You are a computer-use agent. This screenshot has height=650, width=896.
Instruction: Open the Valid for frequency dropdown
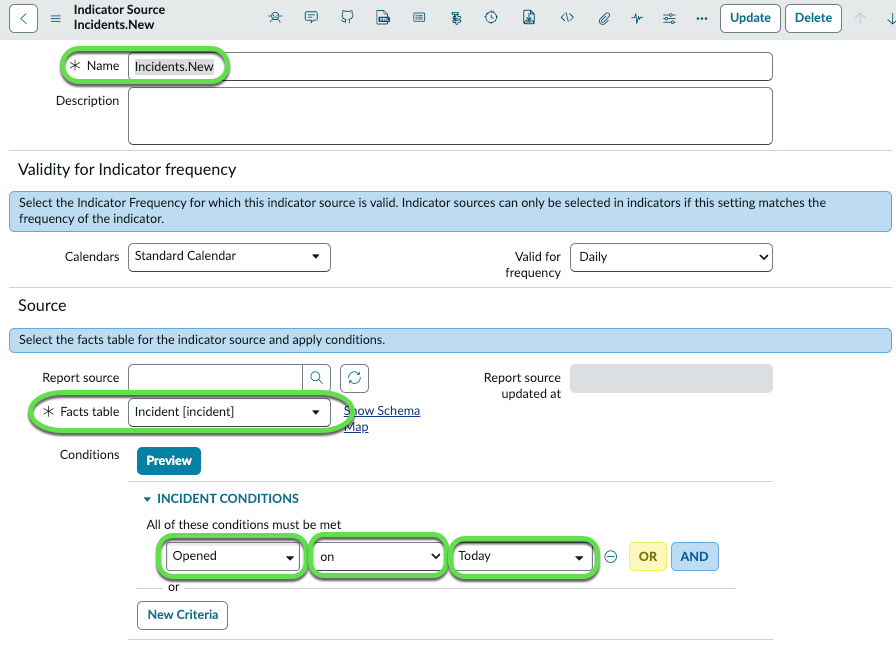[x=671, y=257]
